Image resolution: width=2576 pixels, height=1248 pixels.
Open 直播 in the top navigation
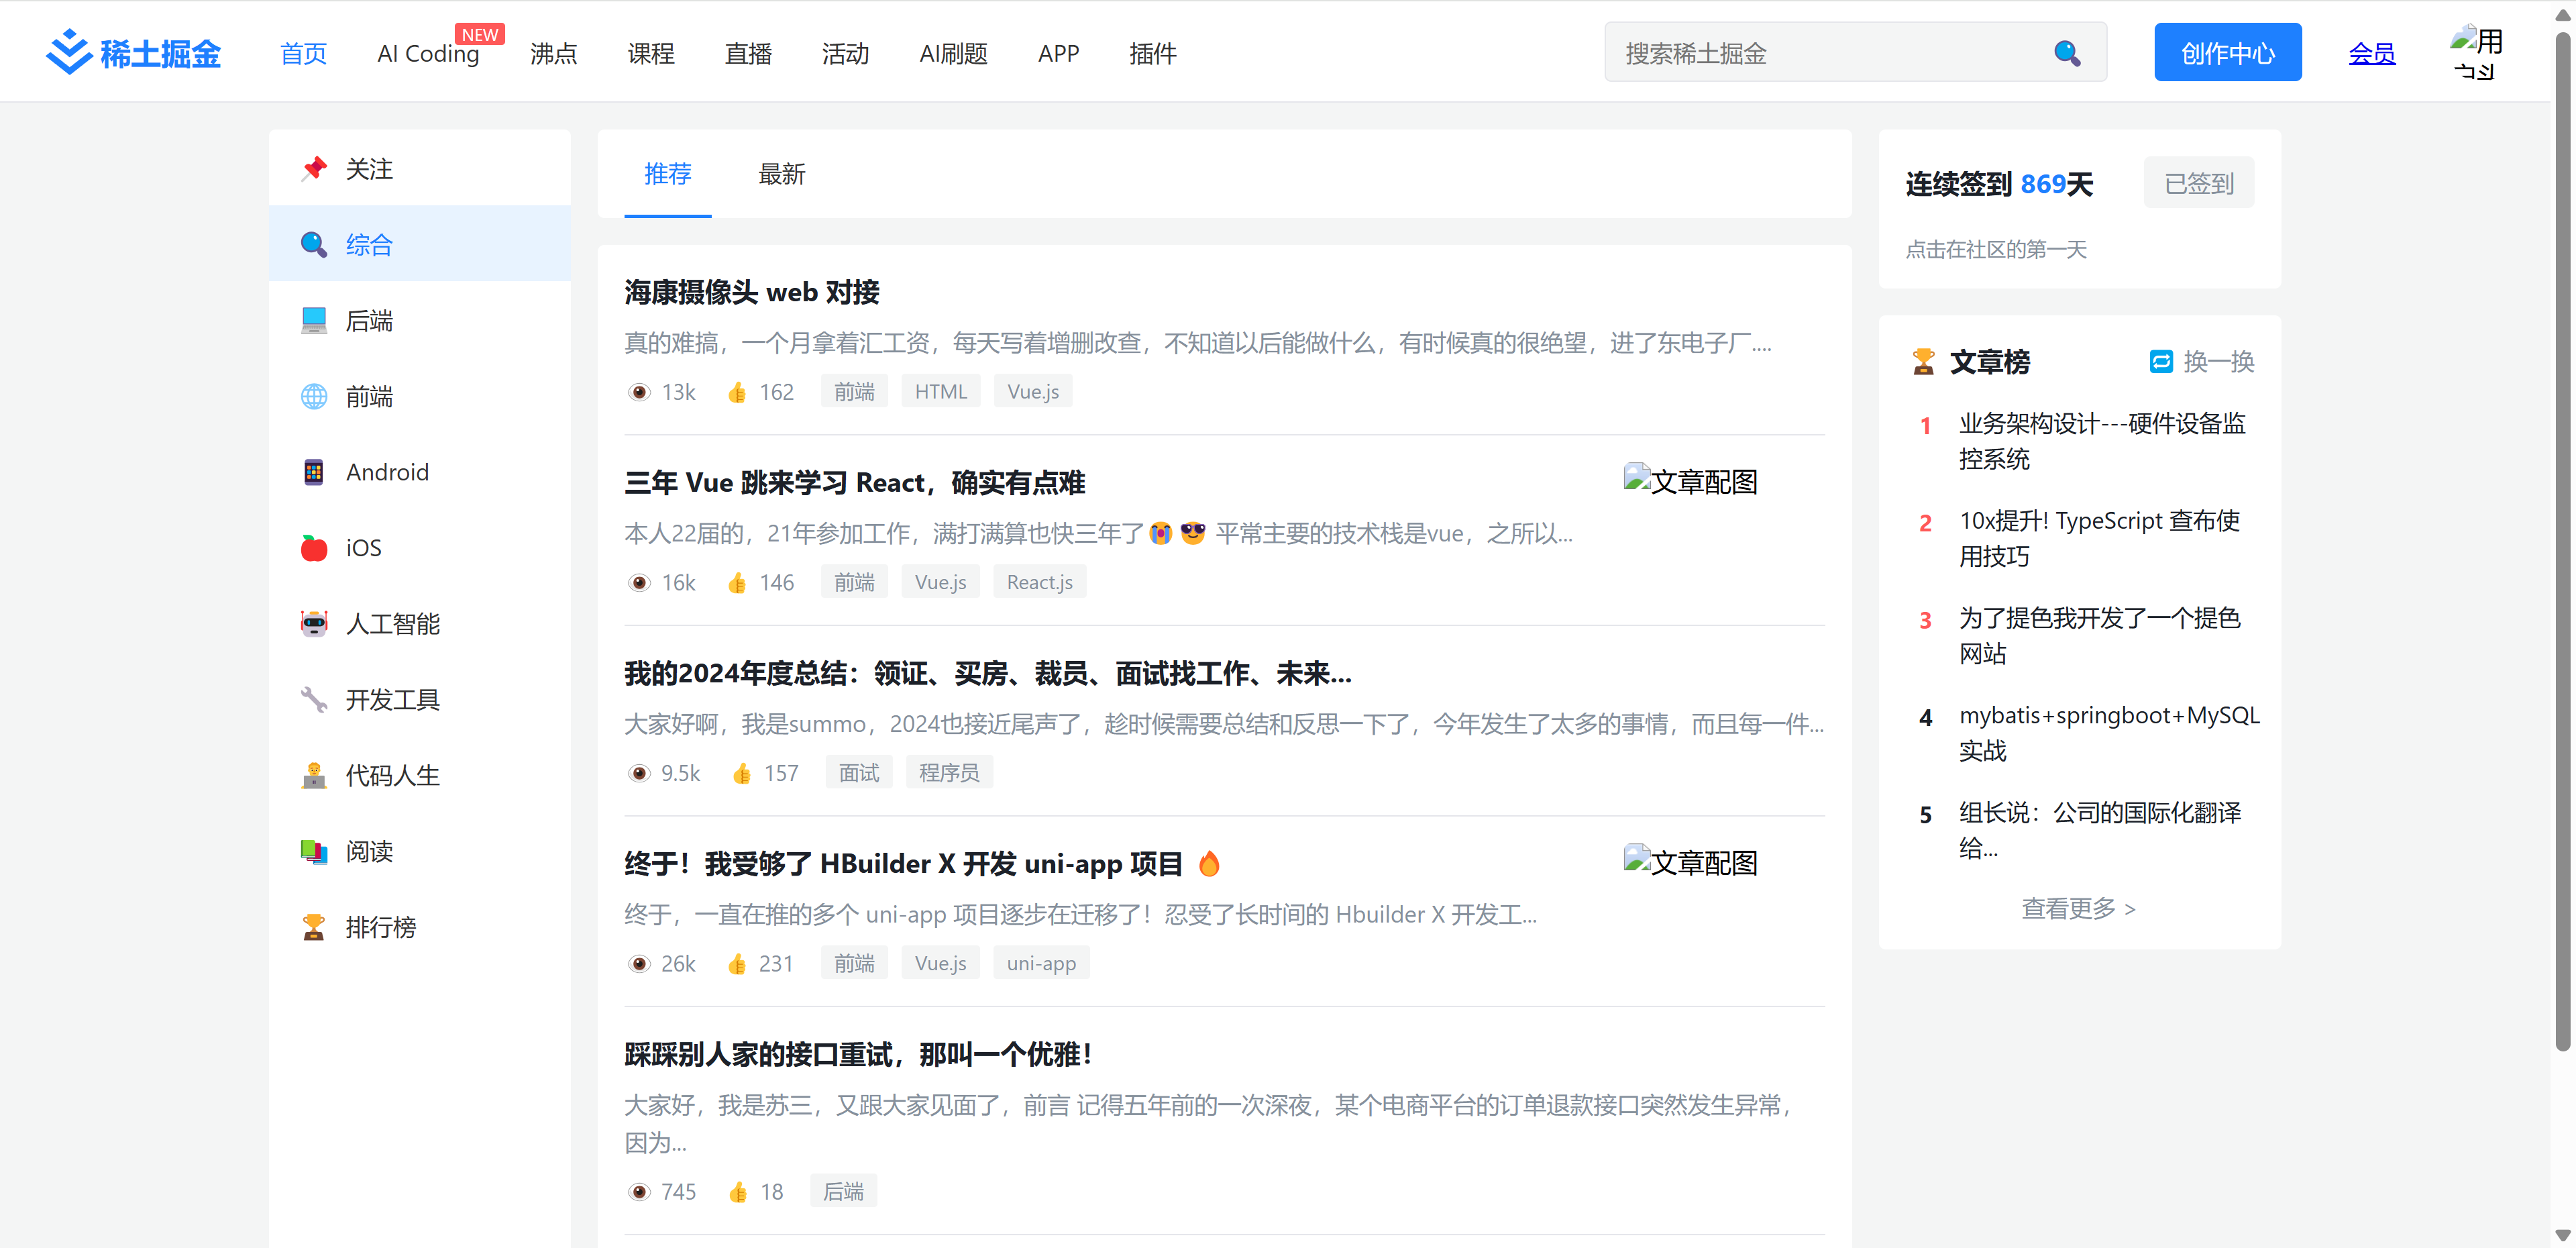(748, 54)
